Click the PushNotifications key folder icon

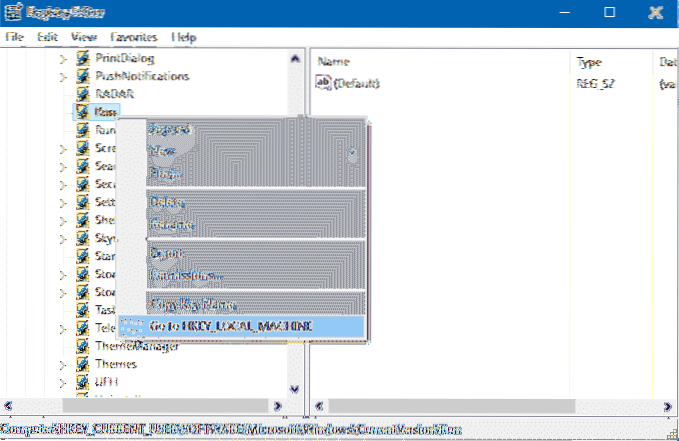click(x=83, y=76)
